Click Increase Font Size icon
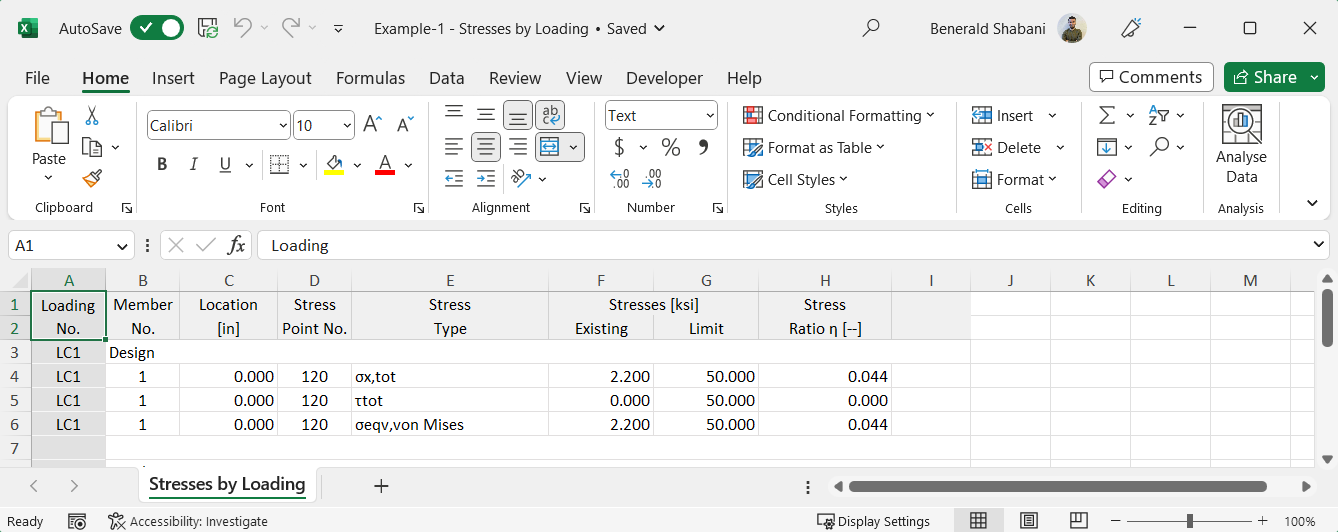The width and height of the screenshot is (1338, 532). click(x=372, y=125)
